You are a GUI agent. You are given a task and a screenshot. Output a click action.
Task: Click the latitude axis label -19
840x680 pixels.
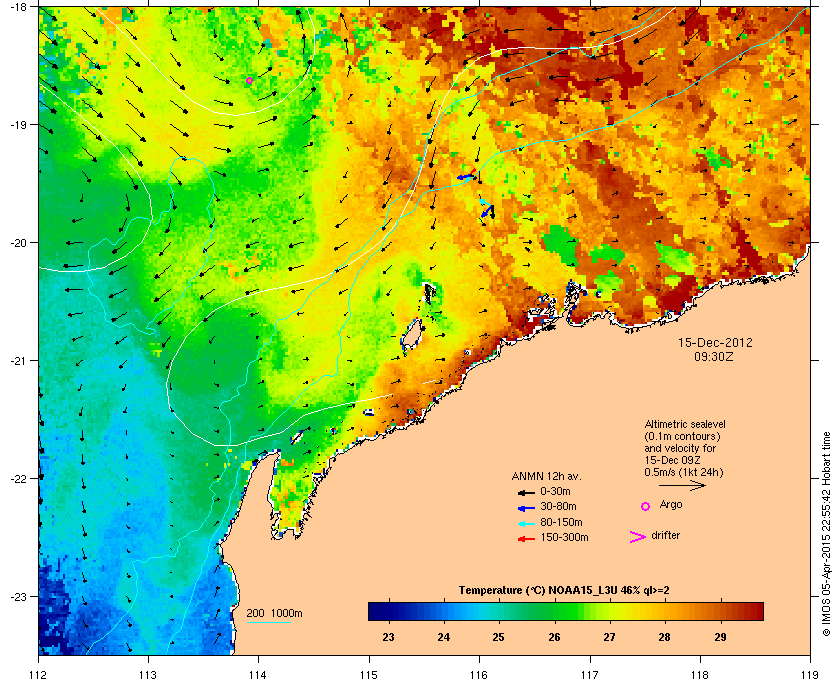pyautogui.click(x=18, y=125)
